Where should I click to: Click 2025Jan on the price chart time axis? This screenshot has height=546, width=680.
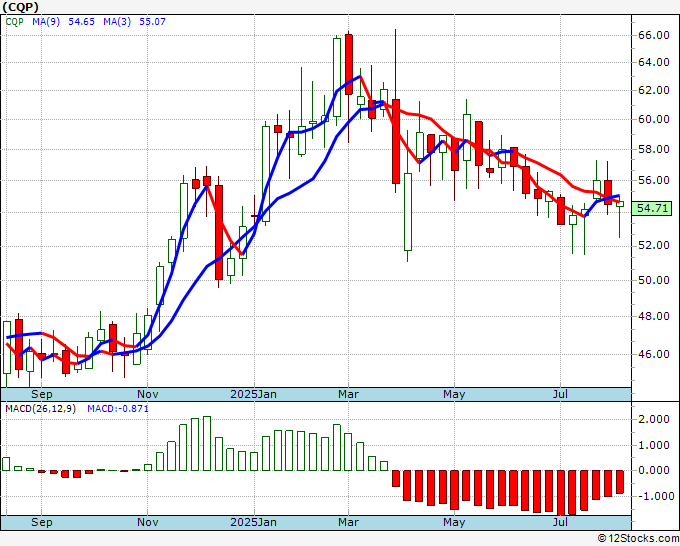click(253, 394)
